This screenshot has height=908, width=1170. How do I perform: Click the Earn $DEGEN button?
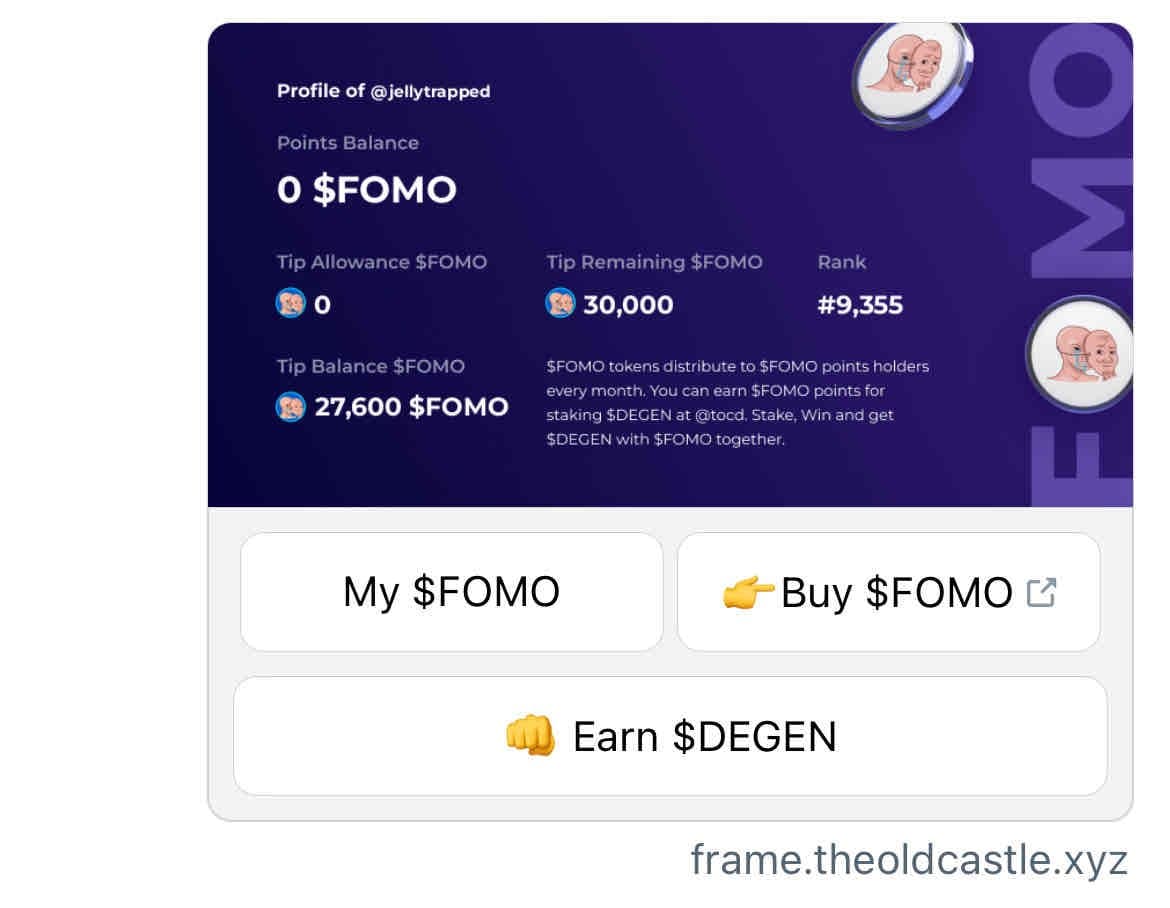pyautogui.click(x=670, y=737)
